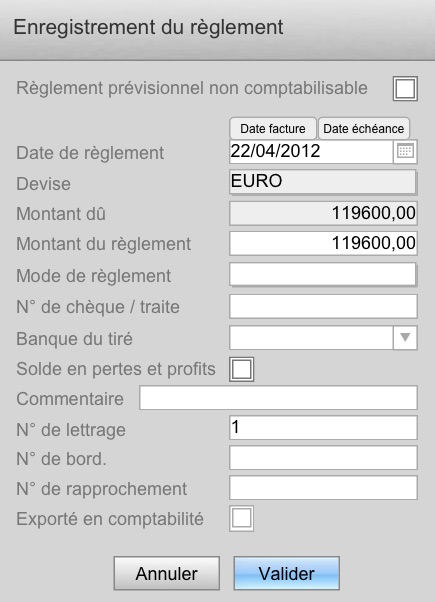Click the Banque du tiré combo box field
This screenshot has width=435, height=602.
point(311,338)
